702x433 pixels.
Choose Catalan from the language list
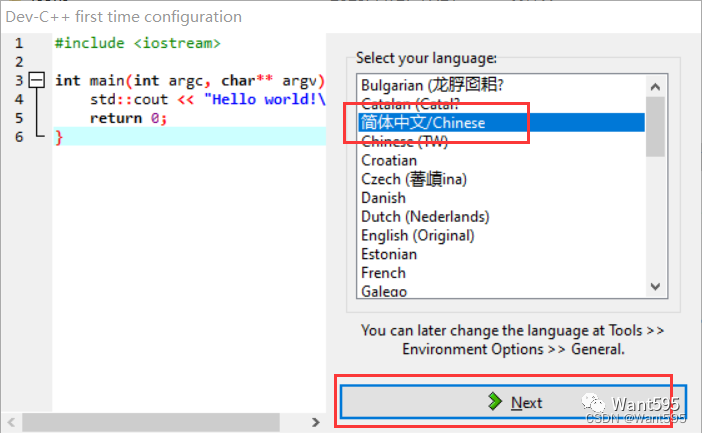(501, 104)
